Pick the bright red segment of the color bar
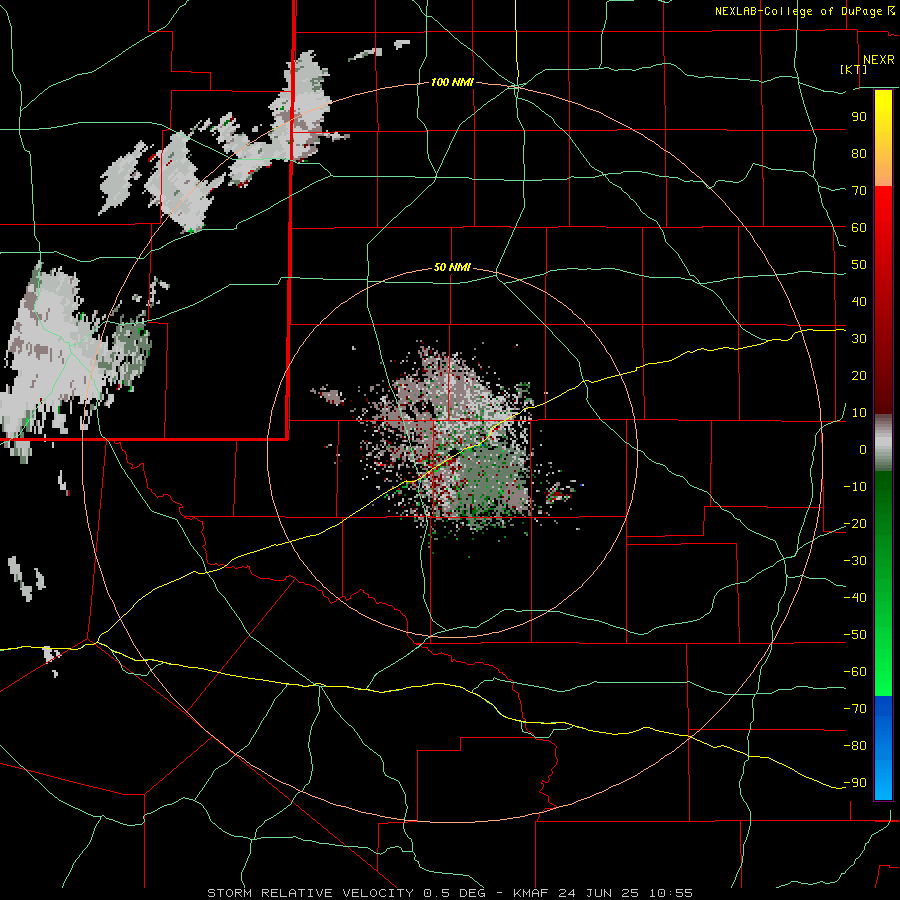This screenshot has height=900, width=900. coord(883,212)
